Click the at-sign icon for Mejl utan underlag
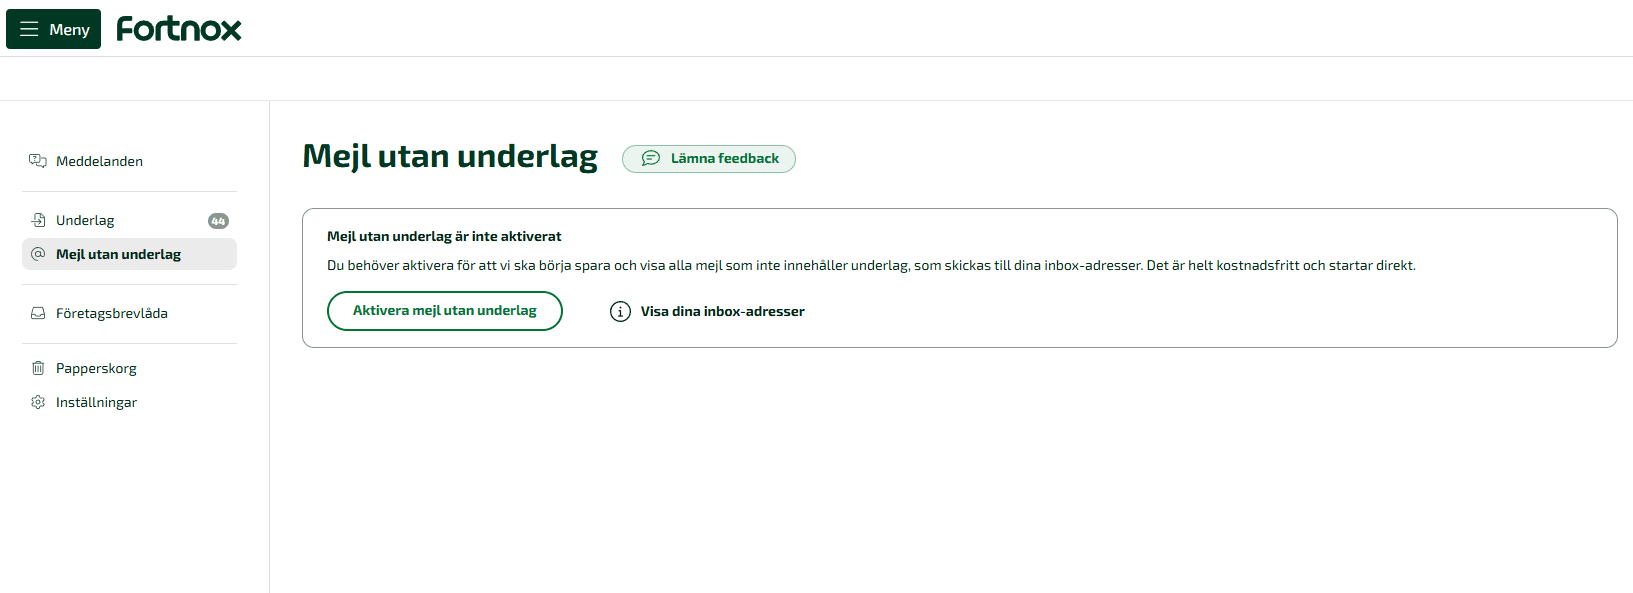 point(38,254)
